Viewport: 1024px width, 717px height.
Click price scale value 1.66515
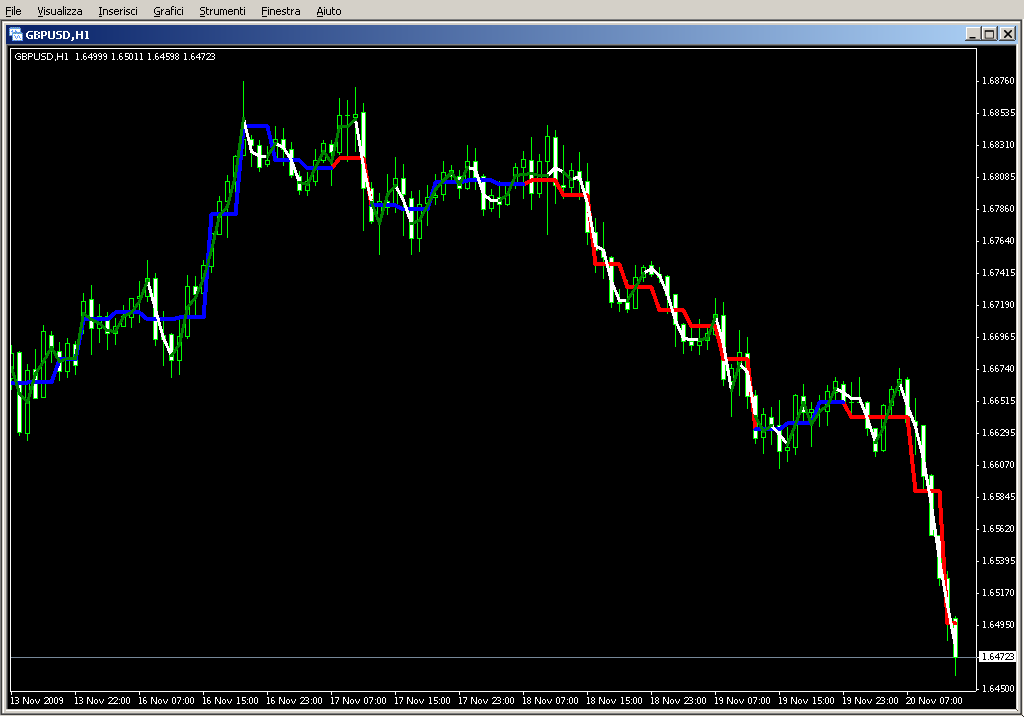[x=999, y=401]
